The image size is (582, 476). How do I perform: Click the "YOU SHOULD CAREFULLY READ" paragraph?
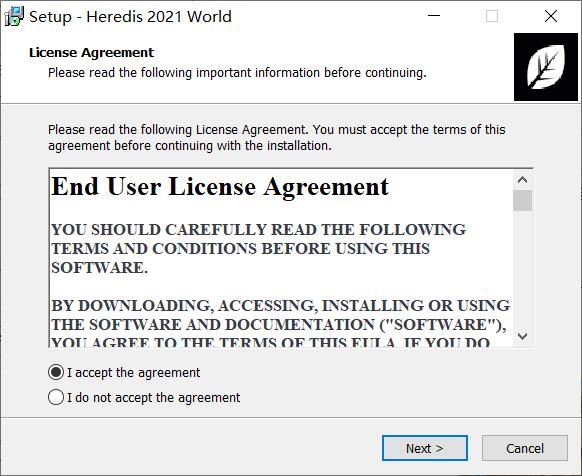click(258, 248)
